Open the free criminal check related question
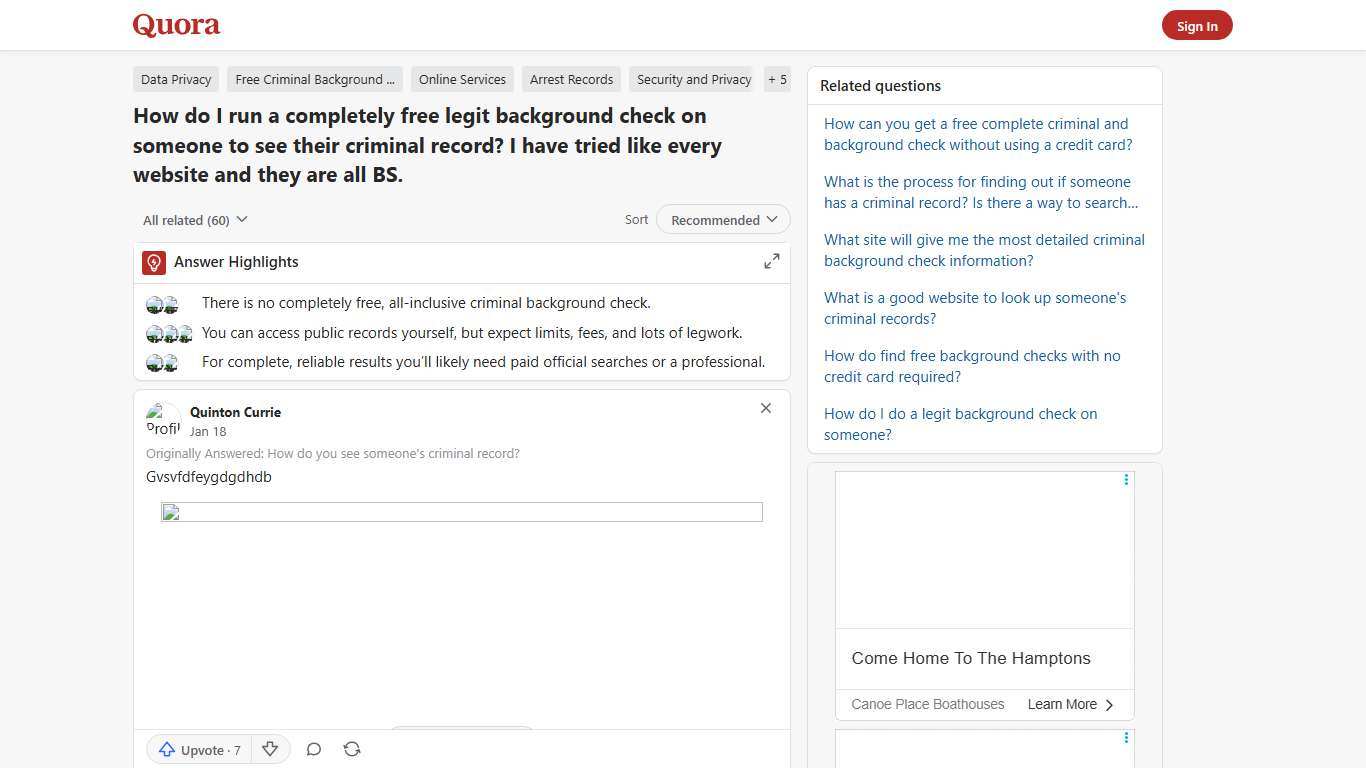 coord(977,134)
